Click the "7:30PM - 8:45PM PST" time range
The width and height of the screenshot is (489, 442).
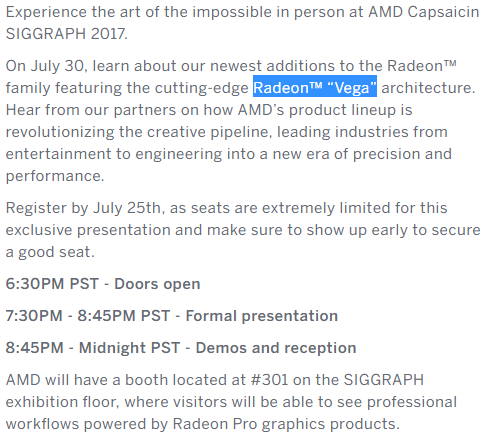click(88, 316)
